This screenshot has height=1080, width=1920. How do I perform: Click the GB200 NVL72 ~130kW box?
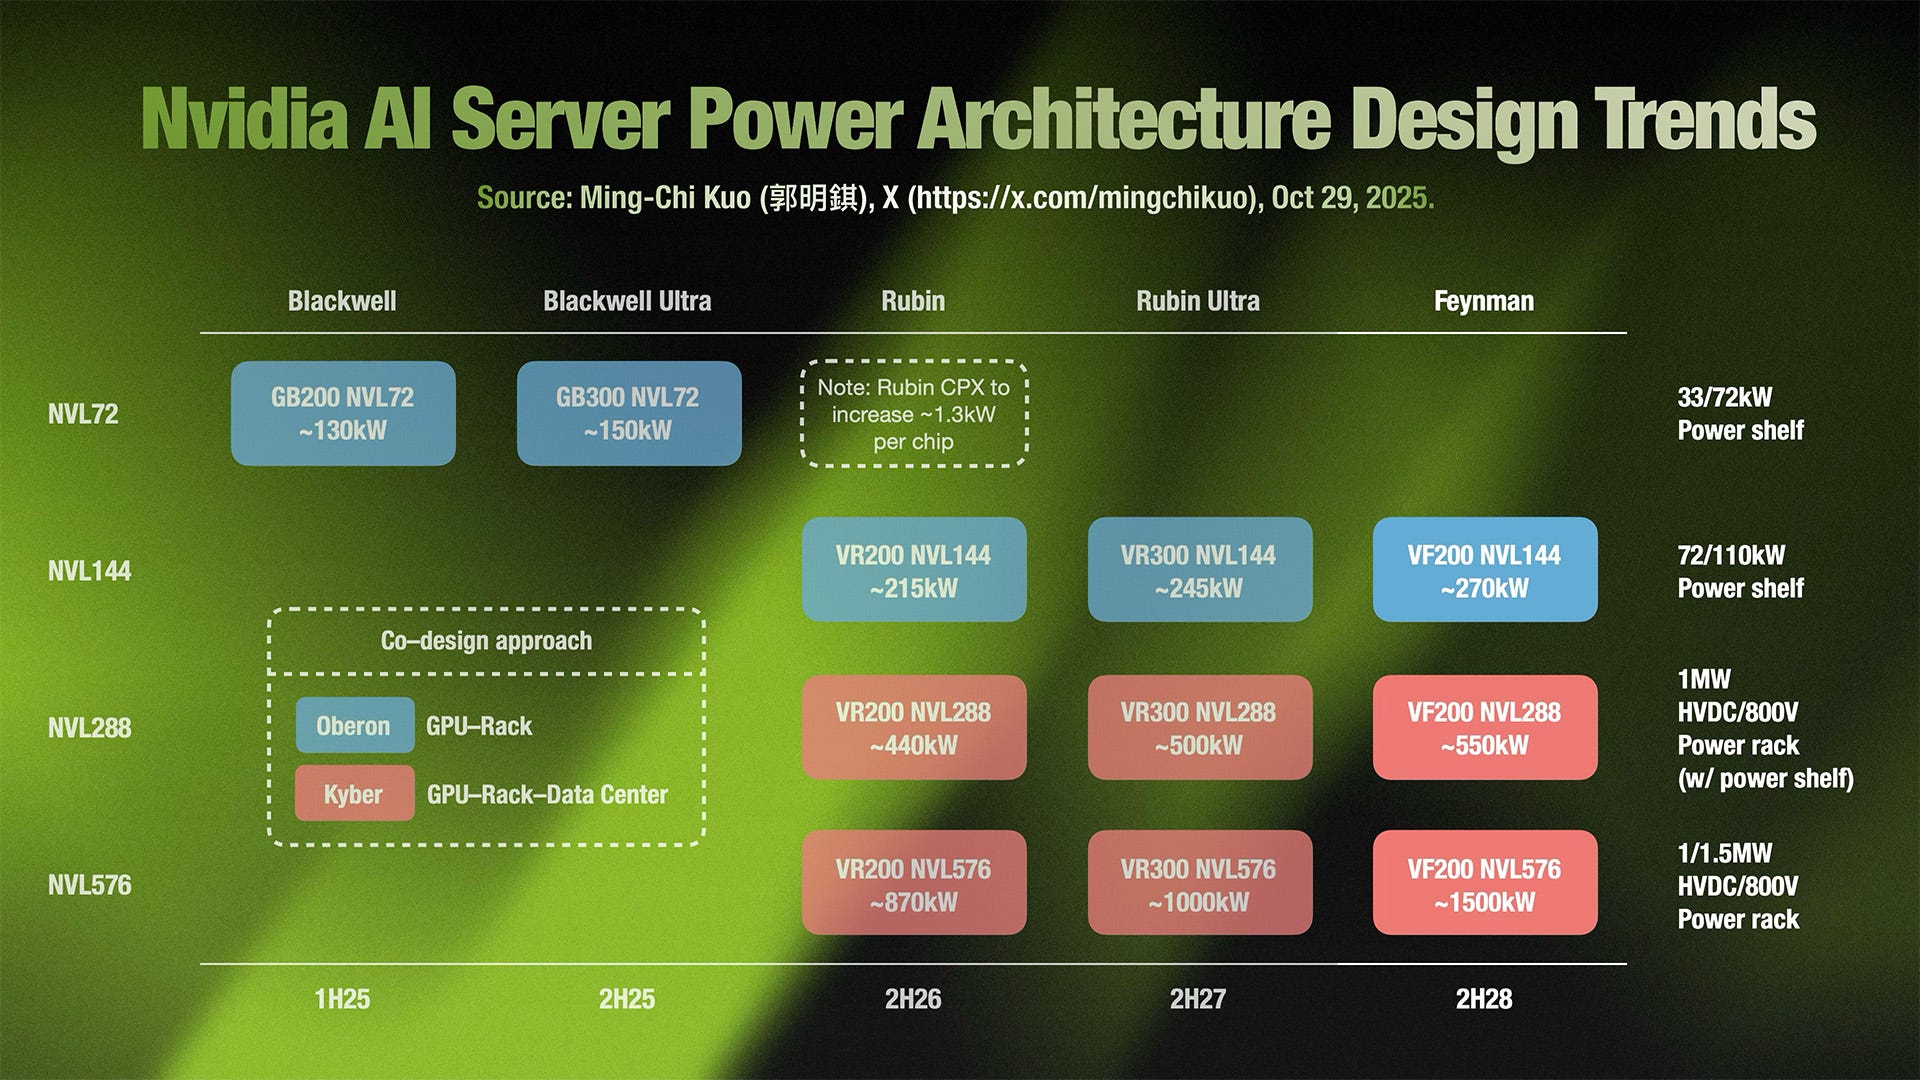(343, 413)
